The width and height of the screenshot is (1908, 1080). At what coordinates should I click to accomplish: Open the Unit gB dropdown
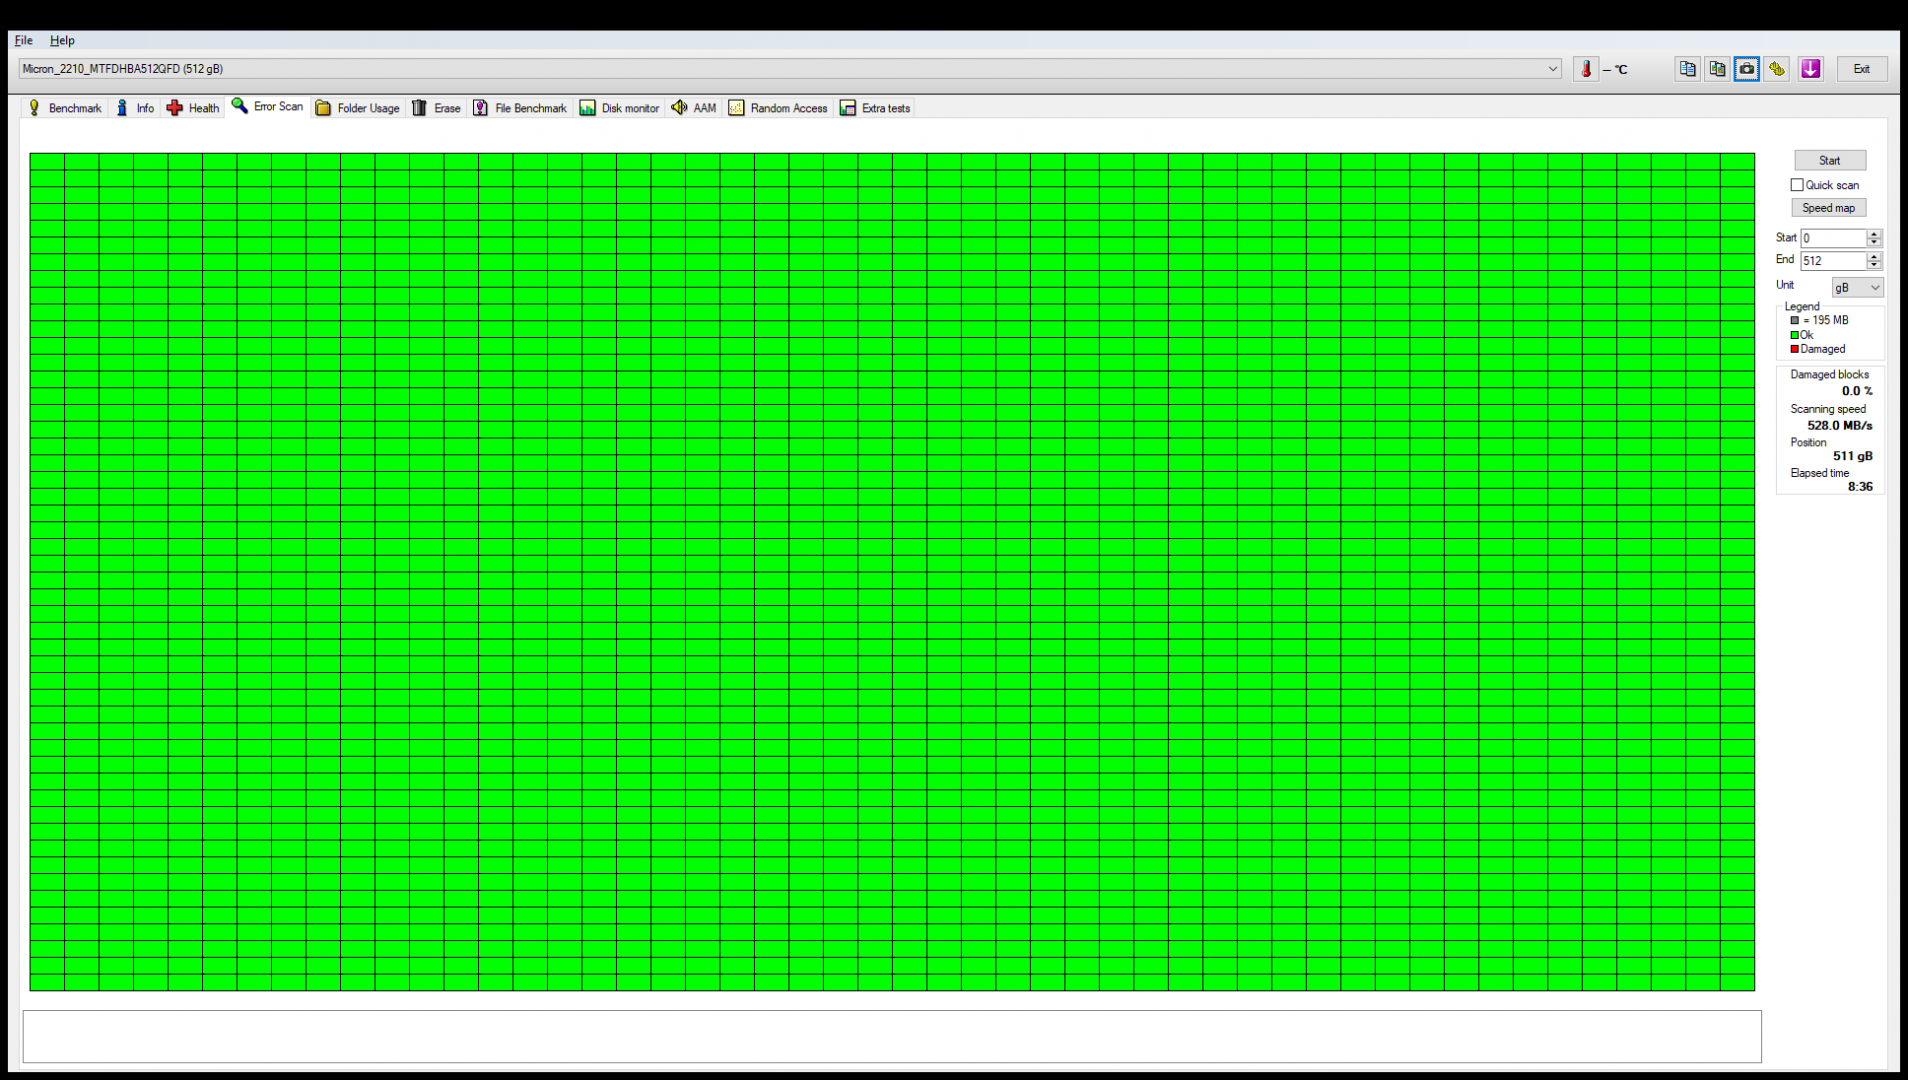click(1858, 287)
